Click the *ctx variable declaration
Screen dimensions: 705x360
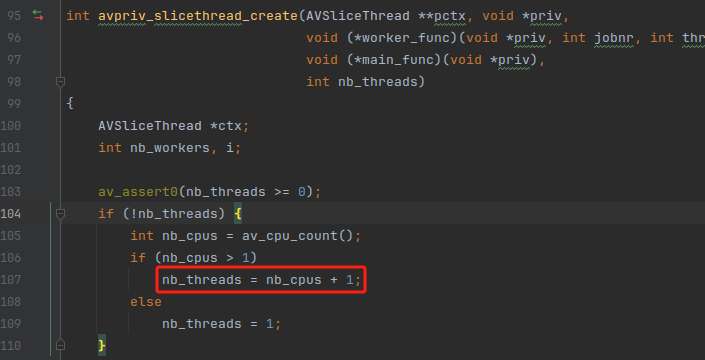coord(226,126)
